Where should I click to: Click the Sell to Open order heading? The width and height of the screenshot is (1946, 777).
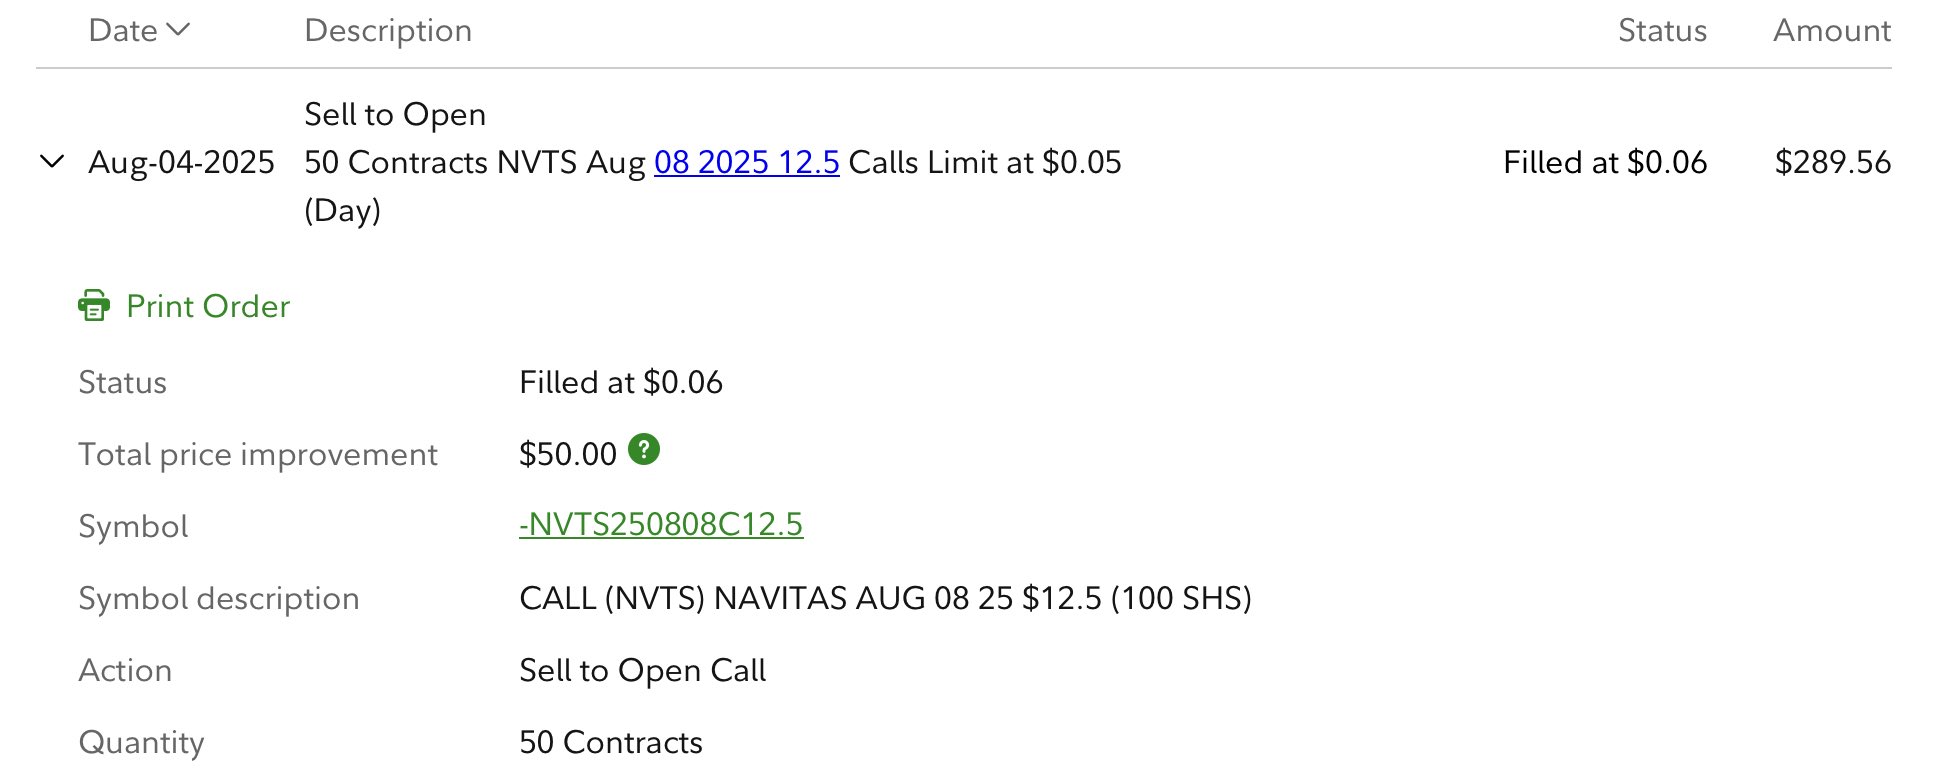pos(395,115)
